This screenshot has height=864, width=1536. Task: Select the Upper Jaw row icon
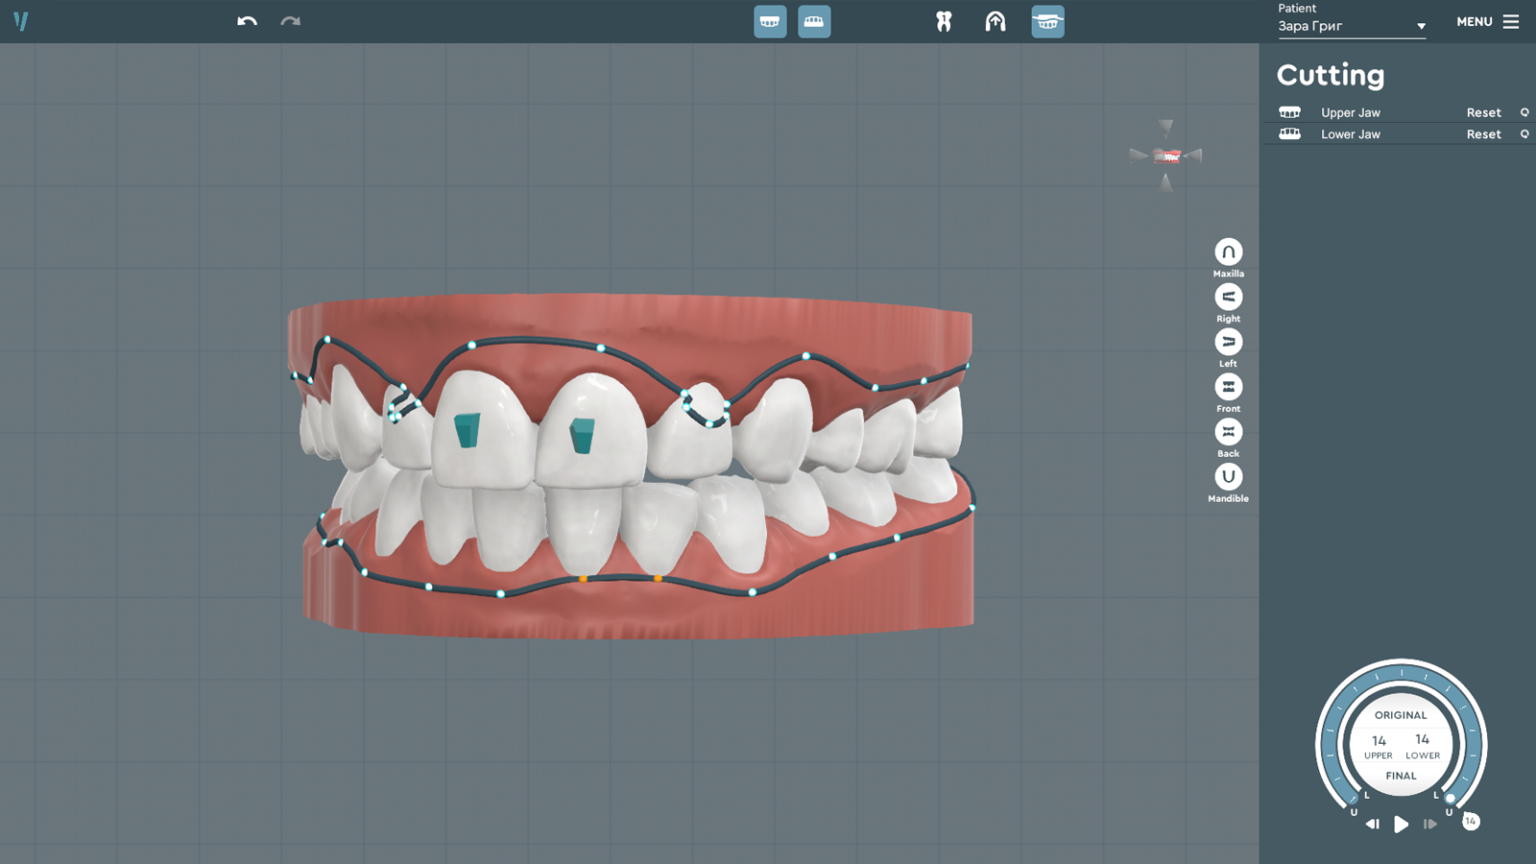(x=1290, y=112)
